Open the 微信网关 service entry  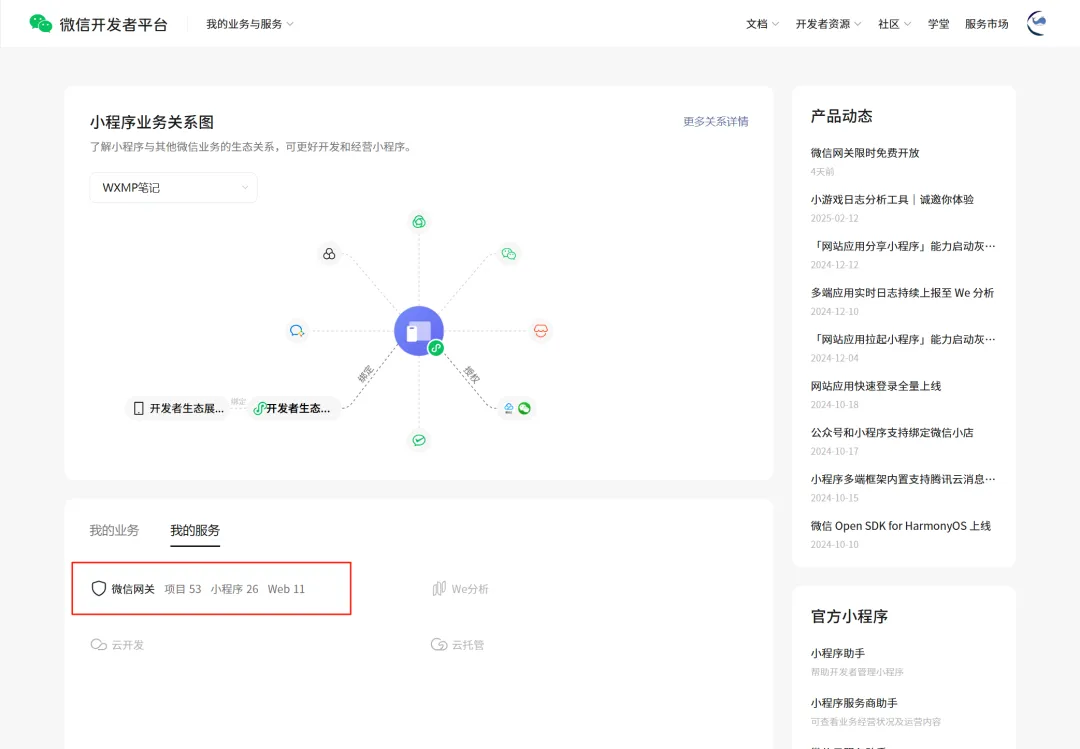(x=133, y=588)
